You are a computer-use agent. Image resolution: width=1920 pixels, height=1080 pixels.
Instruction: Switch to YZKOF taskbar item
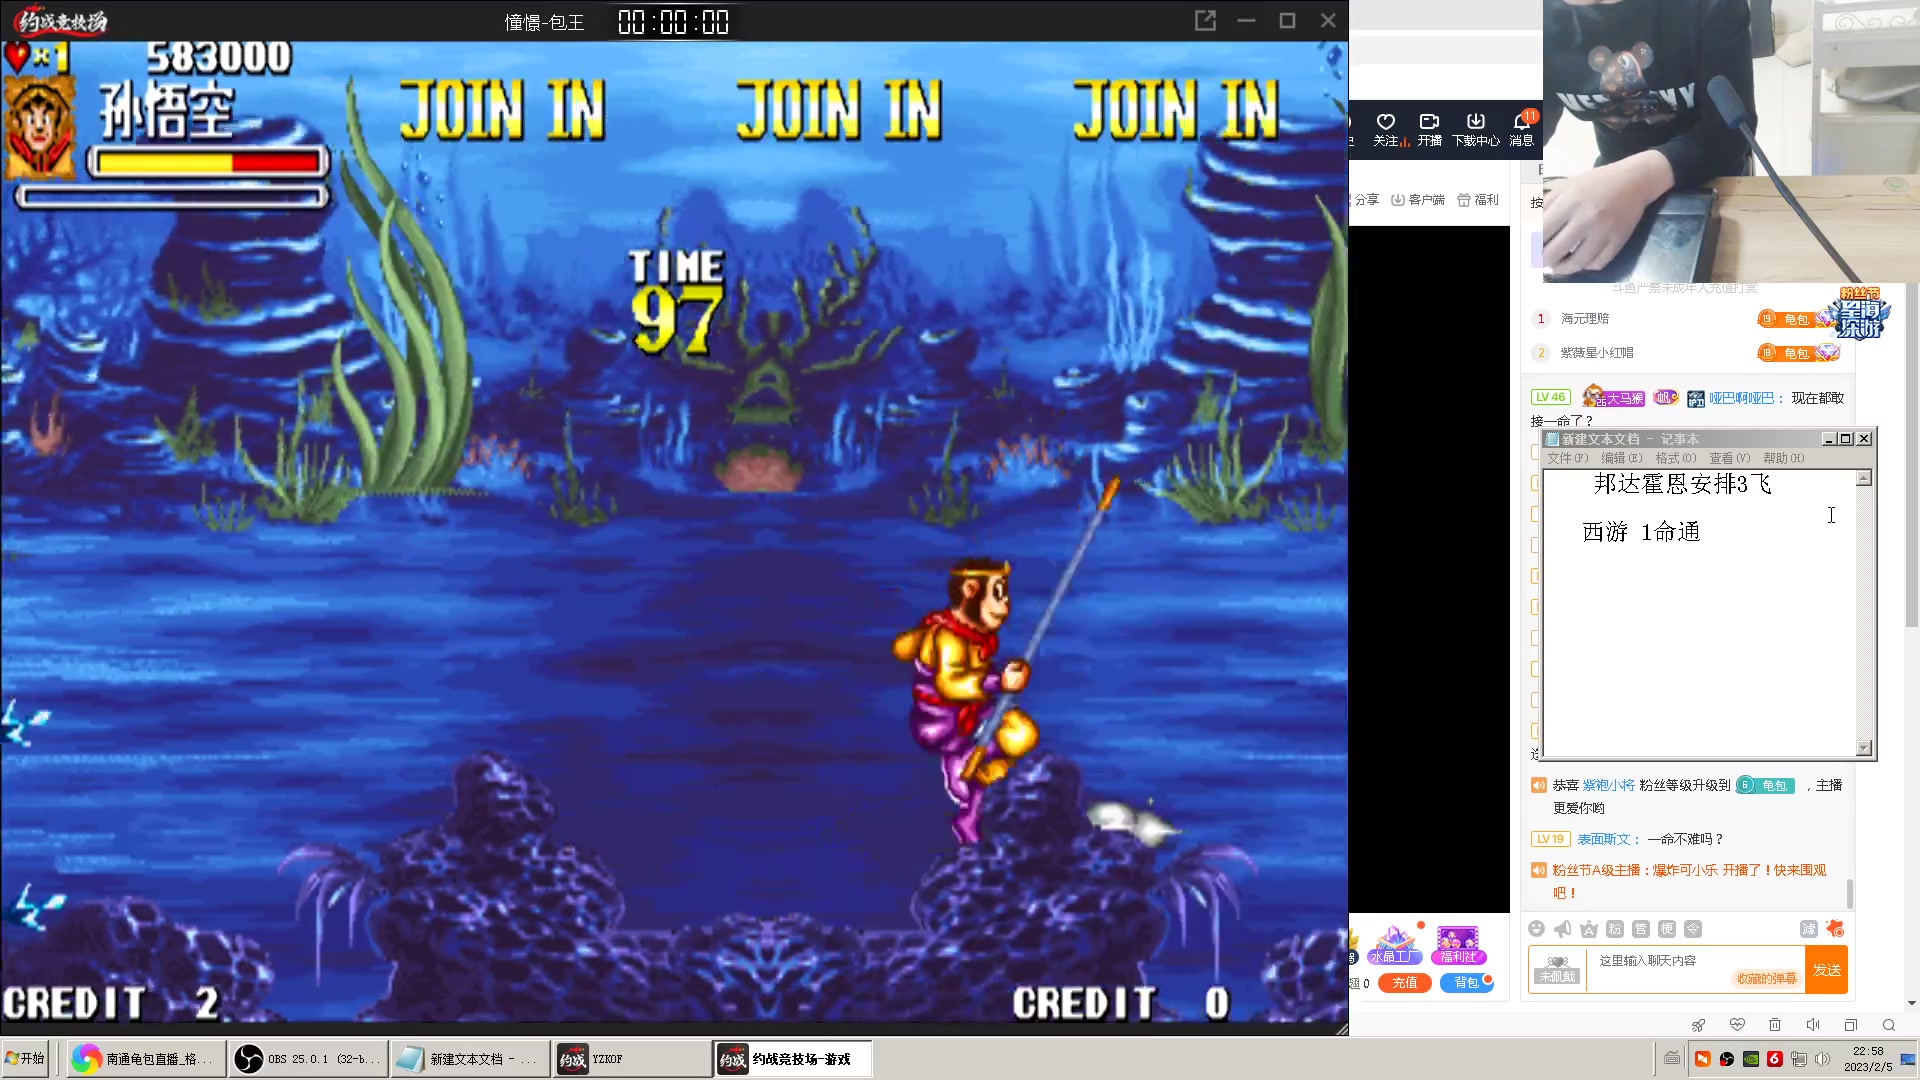click(633, 1059)
